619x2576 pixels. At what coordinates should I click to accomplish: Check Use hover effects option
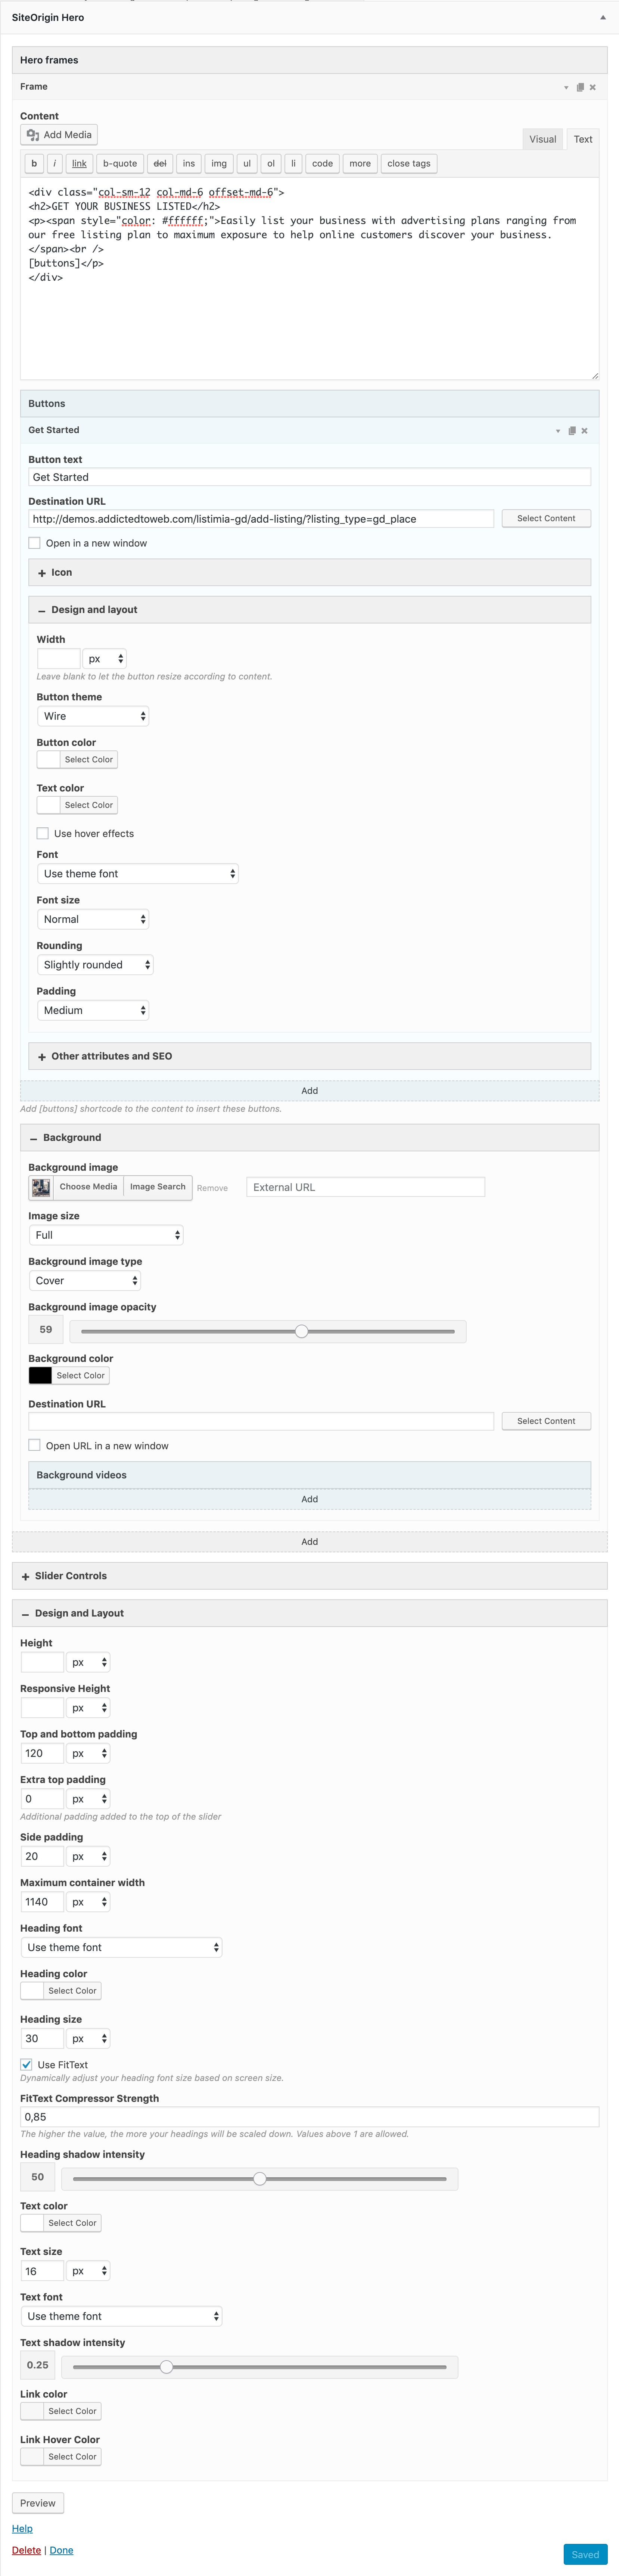(x=43, y=833)
